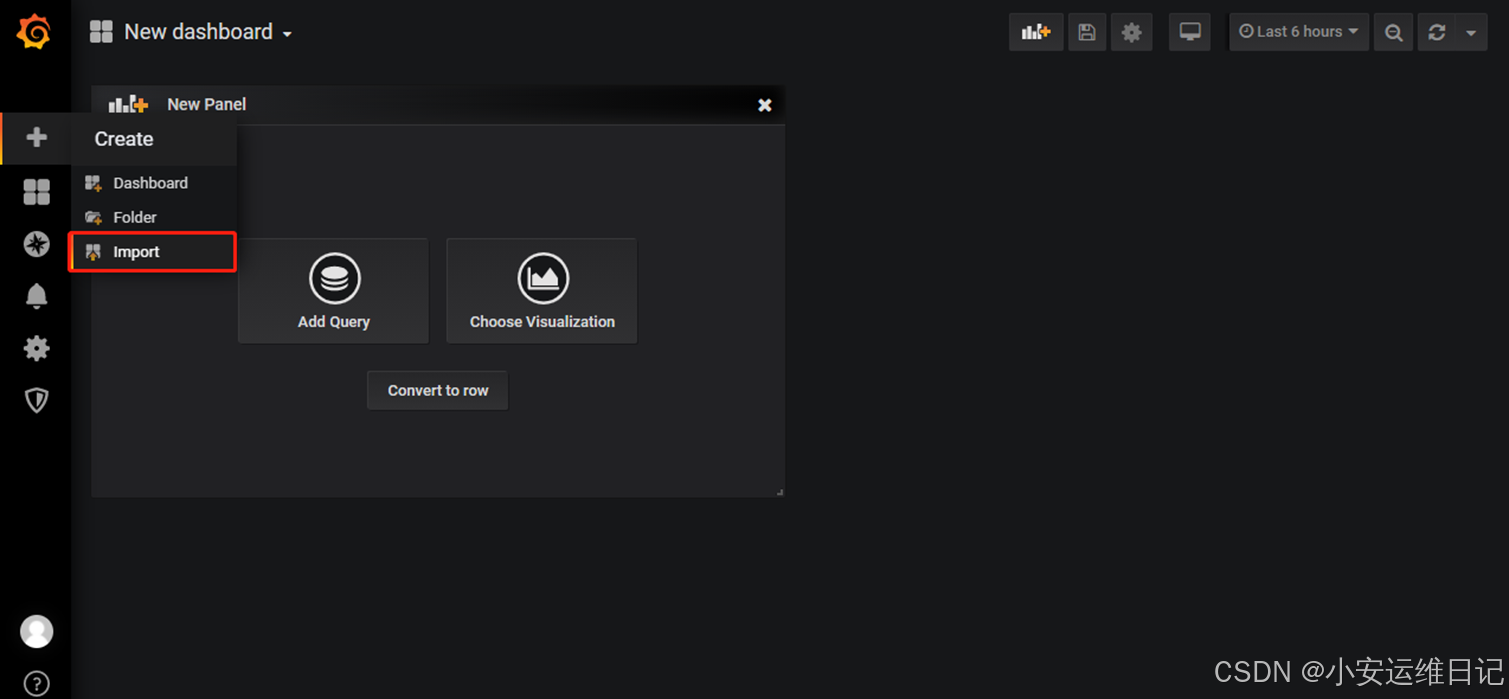The height and width of the screenshot is (699, 1509).
Task: Click the Save dashboard disk icon
Action: click(1087, 32)
